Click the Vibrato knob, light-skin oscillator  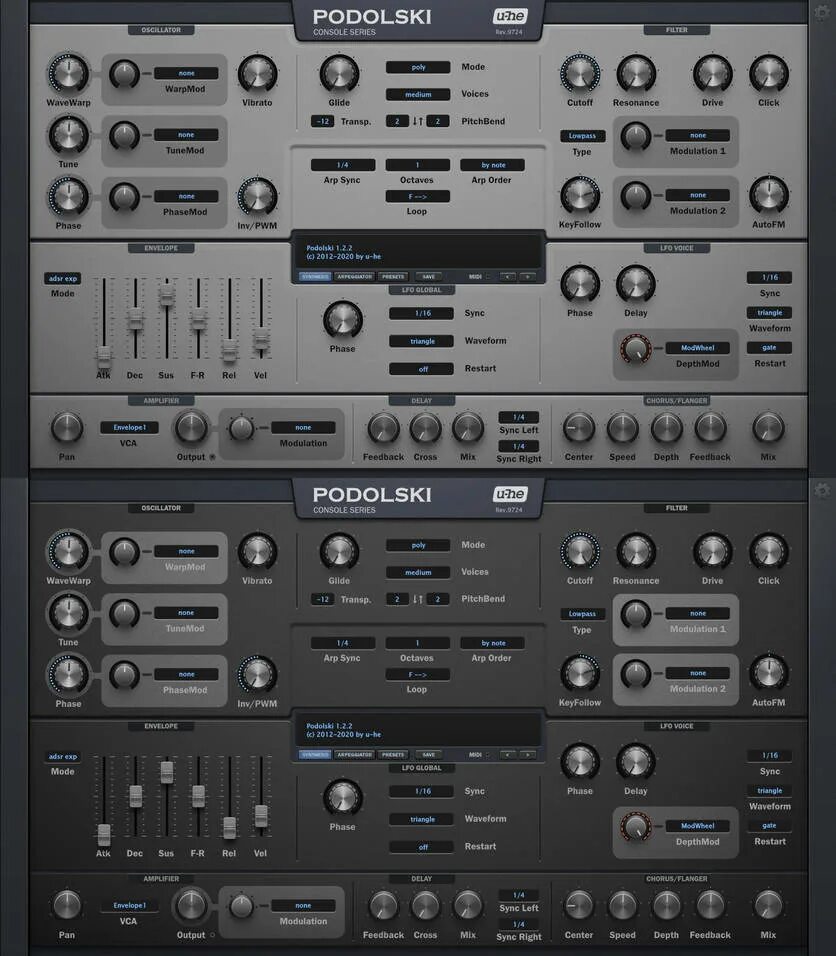(257, 73)
